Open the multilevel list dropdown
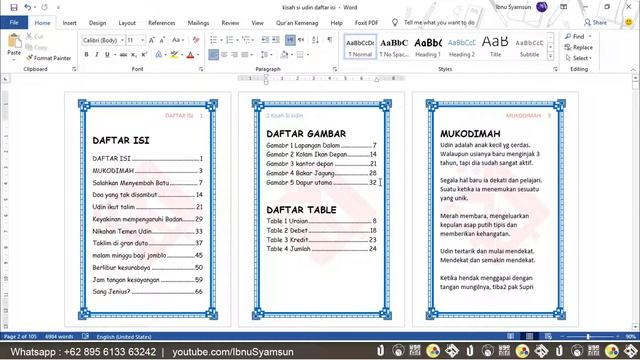Screen dimensions: 640x360 point(253,40)
